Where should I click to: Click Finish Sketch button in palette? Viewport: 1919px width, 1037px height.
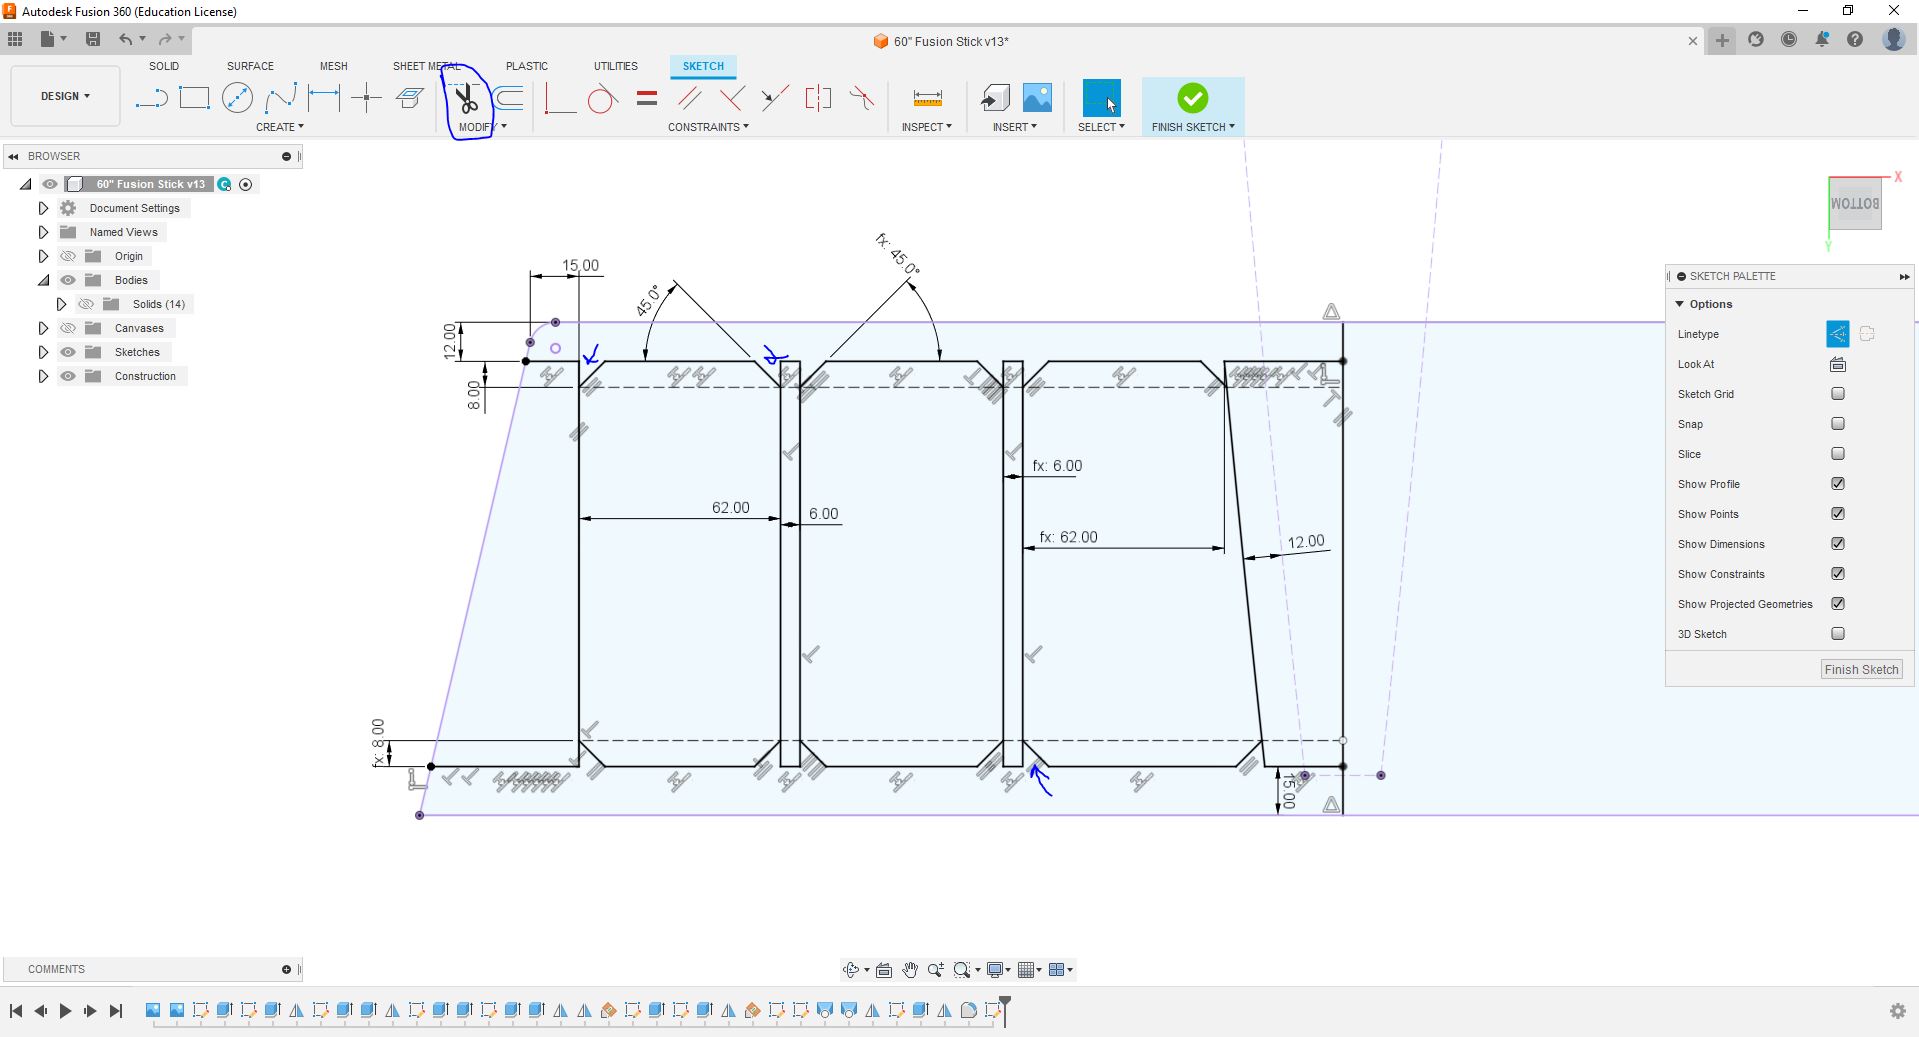click(x=1860, y=670)
